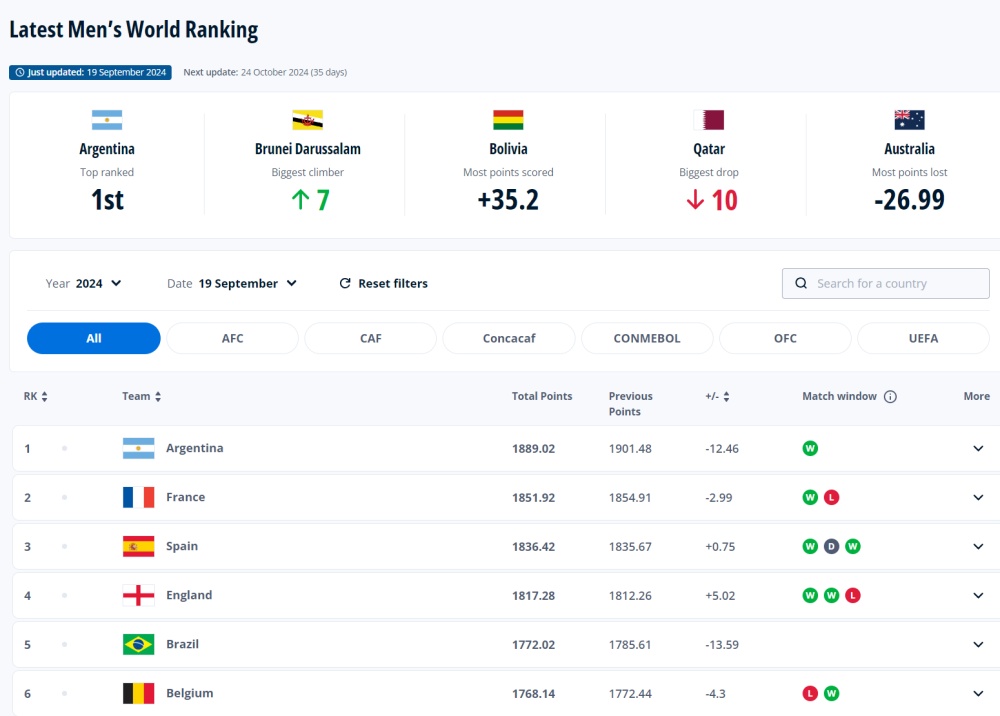Select the Concacaf tab
Viewport: 1000px width, 716px height.
[x=509, y=339]
